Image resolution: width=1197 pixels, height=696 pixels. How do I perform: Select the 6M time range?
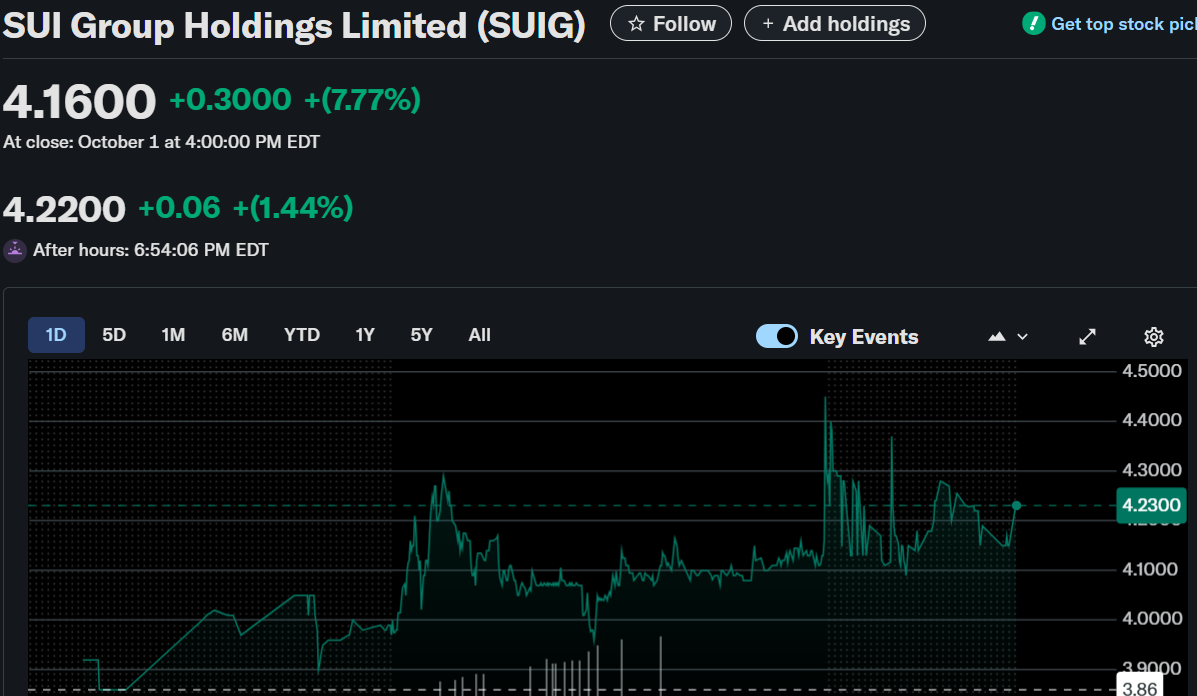235,335
